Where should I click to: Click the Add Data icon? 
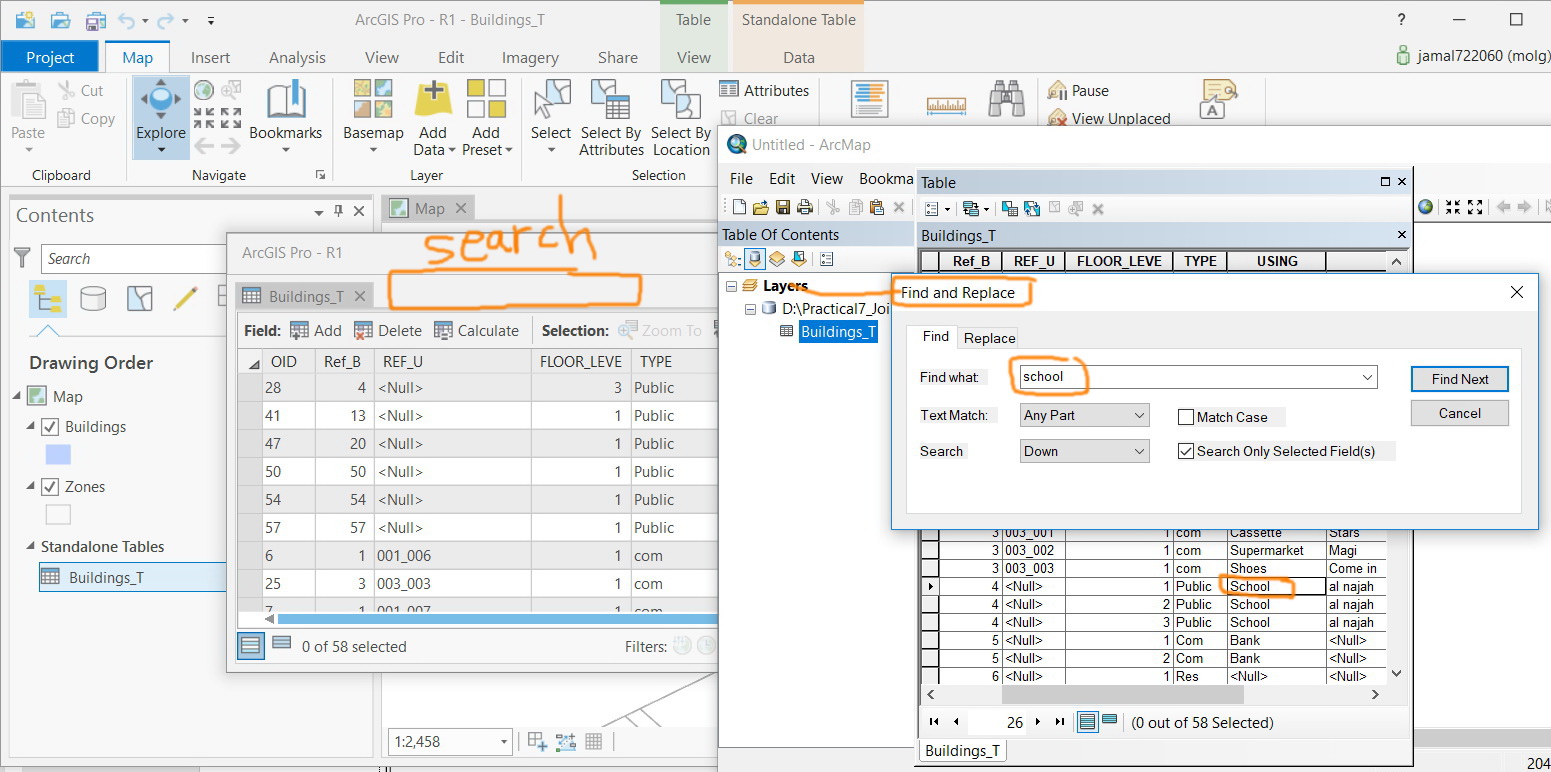pyautogui.click(x=433, y=100)
